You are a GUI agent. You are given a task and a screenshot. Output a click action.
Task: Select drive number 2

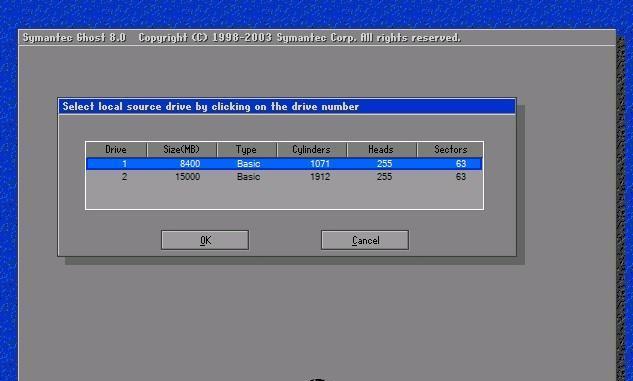point(124,177)
